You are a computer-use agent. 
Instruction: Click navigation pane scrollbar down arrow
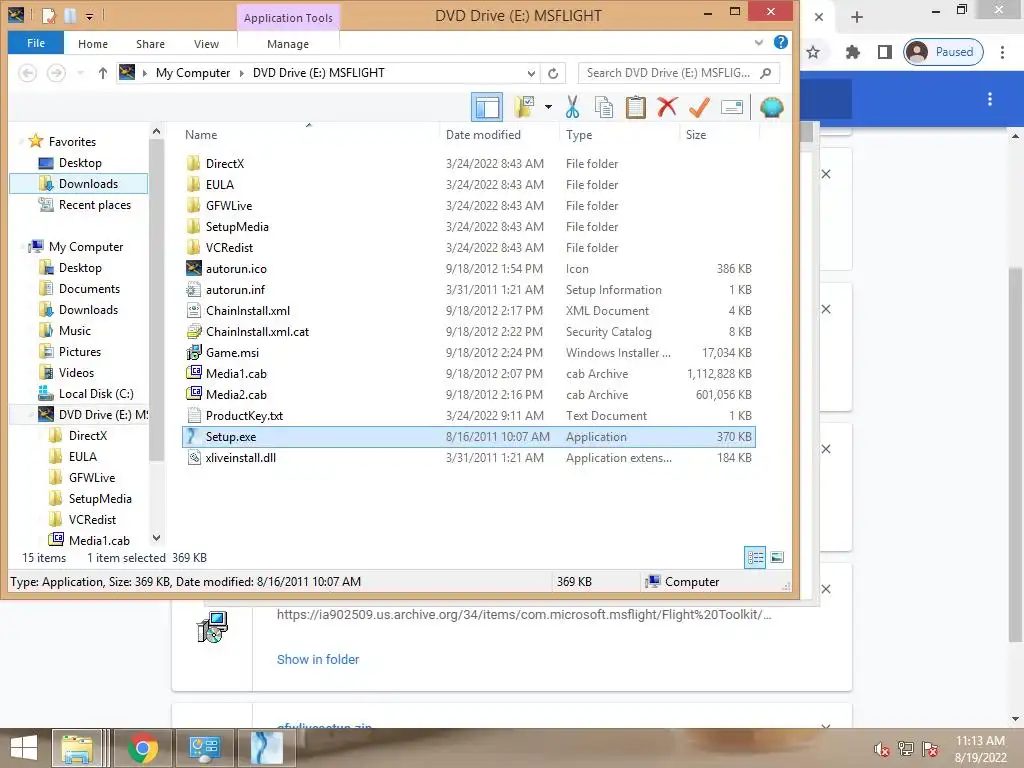pos(156,538)
